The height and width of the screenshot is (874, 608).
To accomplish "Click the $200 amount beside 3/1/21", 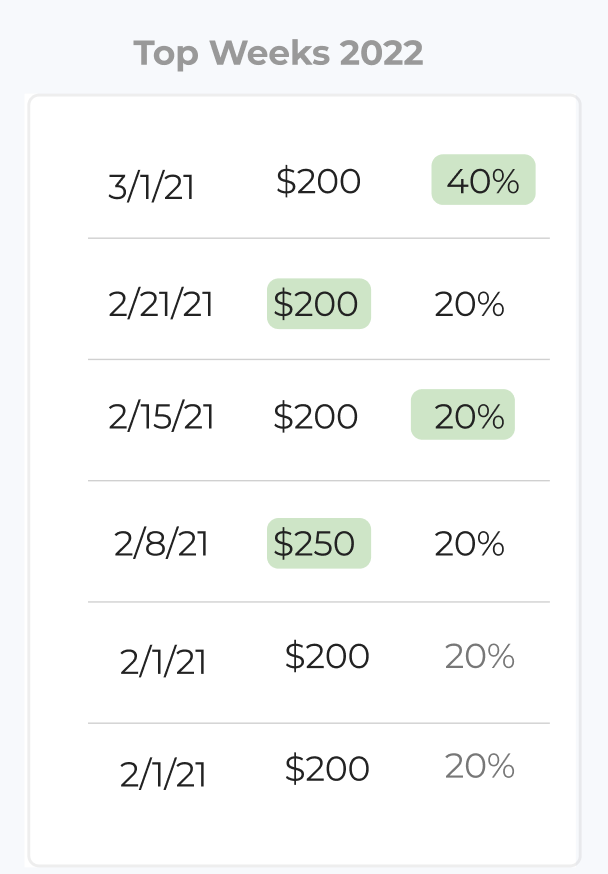I will pyautogui.click(x=318, y=181).
